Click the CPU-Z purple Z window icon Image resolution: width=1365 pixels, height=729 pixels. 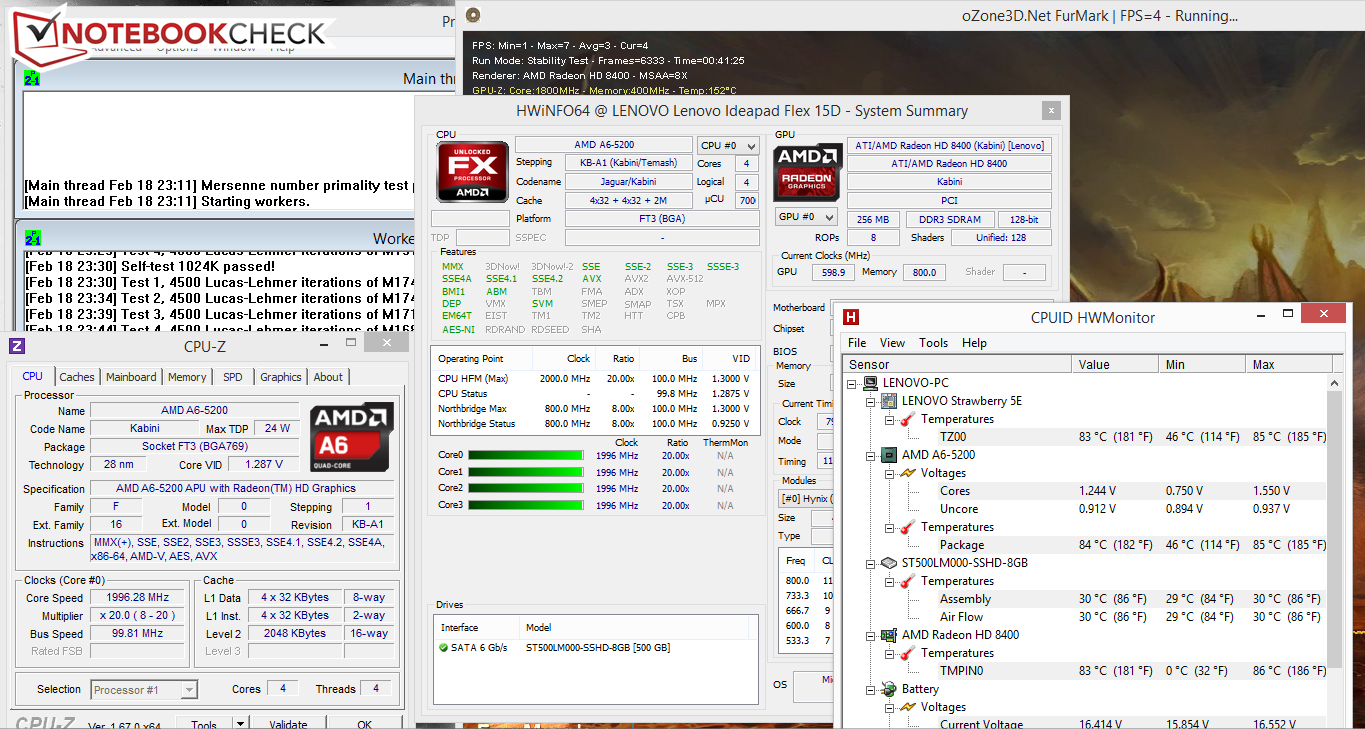pyautogui.click(x=16, y=346)
